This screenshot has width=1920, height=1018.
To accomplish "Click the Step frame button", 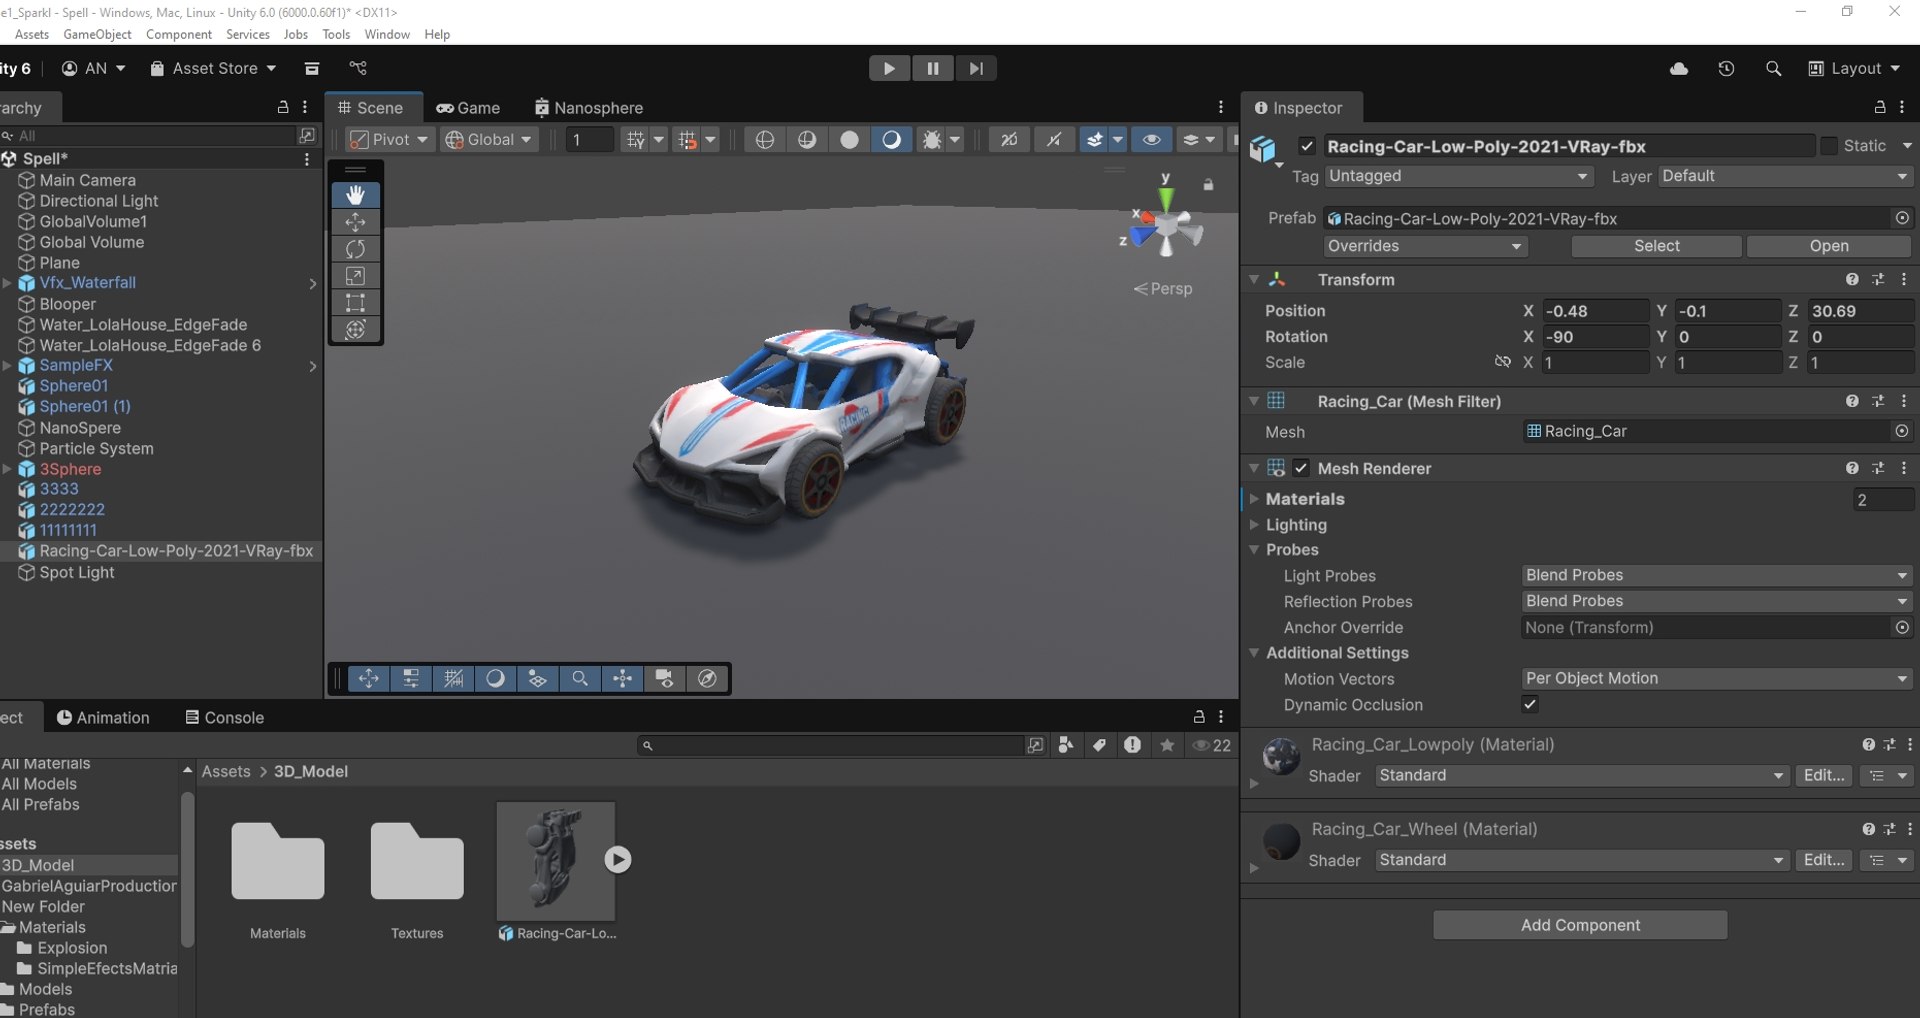I will [977, 68].
